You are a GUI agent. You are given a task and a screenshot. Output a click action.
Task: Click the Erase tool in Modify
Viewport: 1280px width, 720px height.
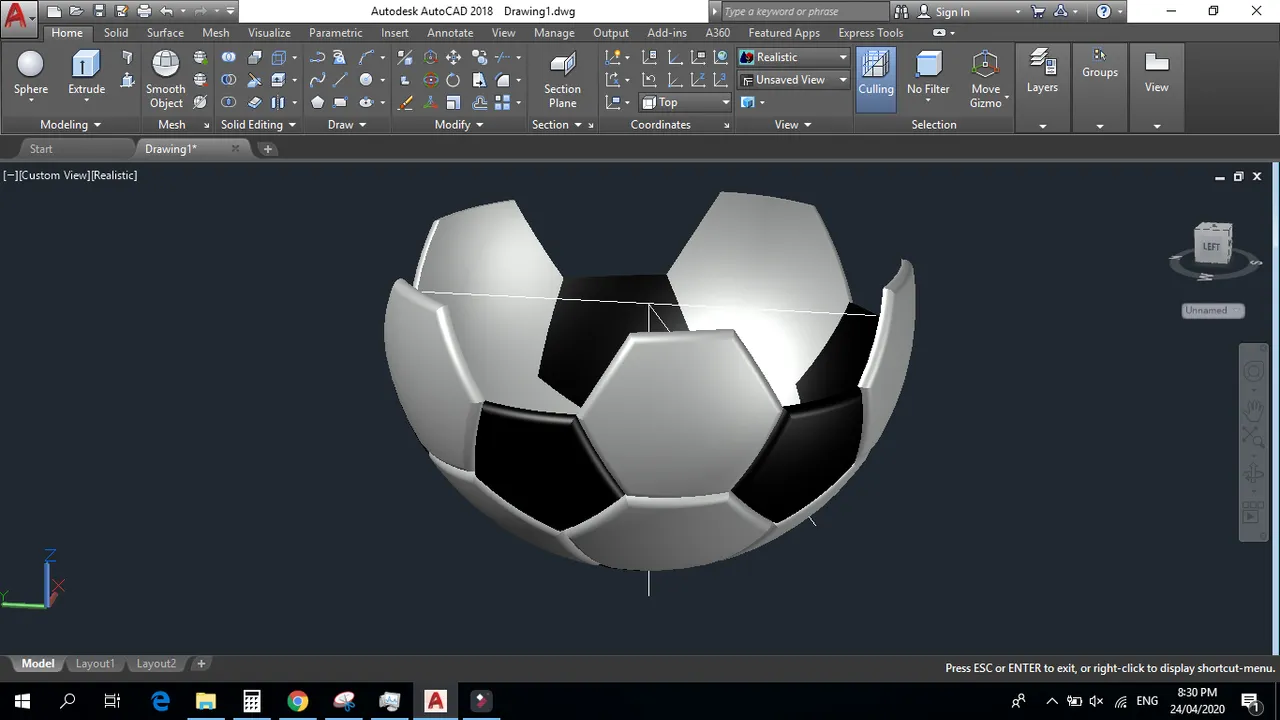pos(405,103)
